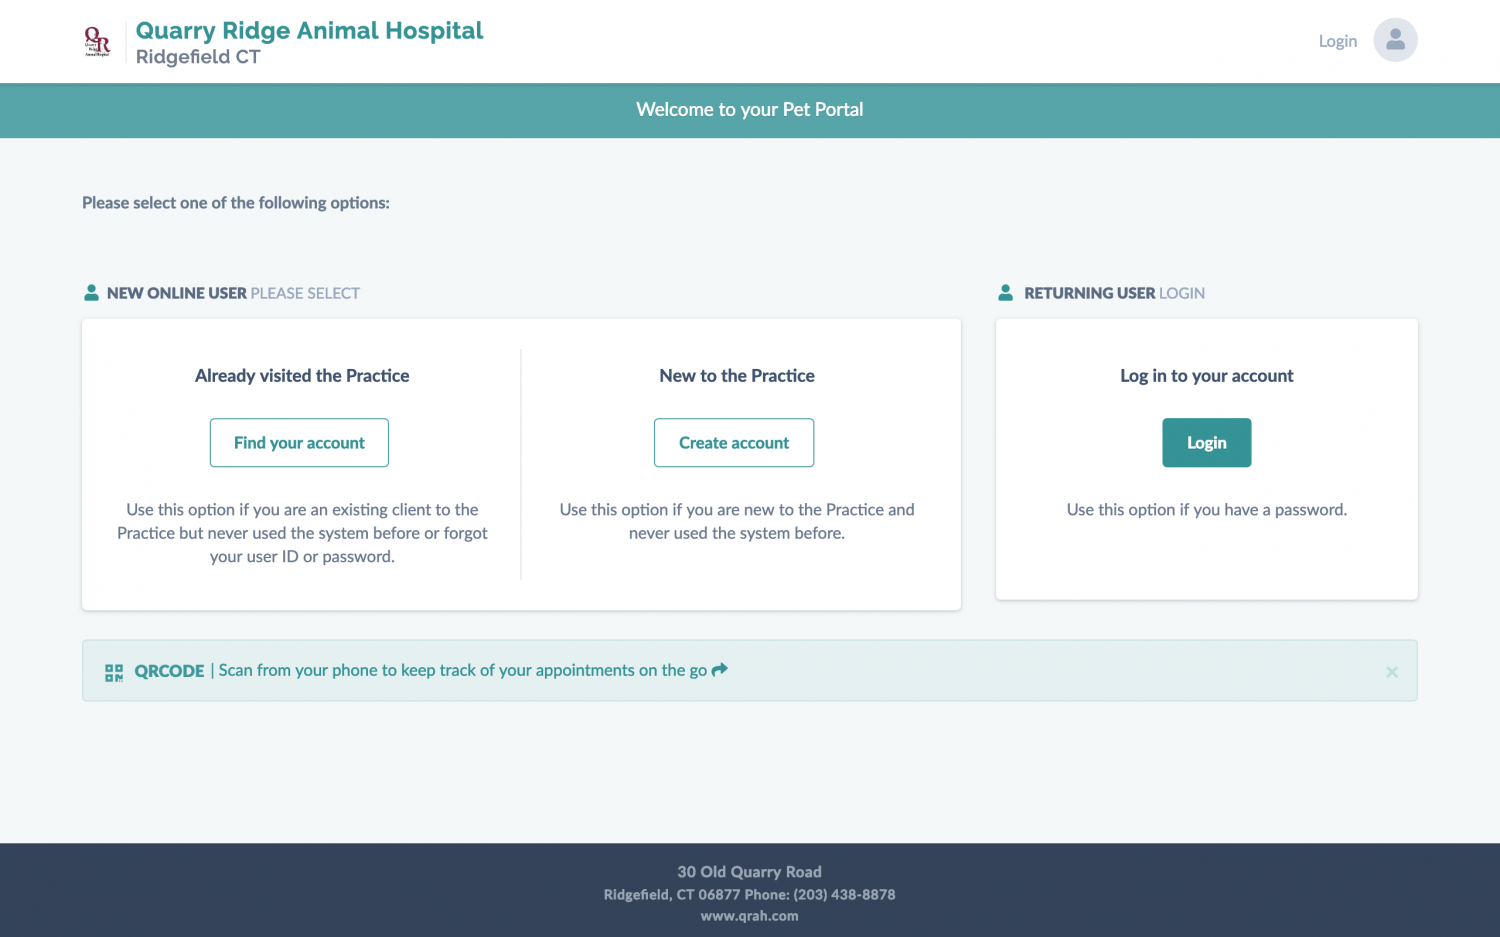The width and height of the screenshot is (1500, 937).
Task: Dismiss the QRCODE banner with X
Action: click(x=1391, y=672)
